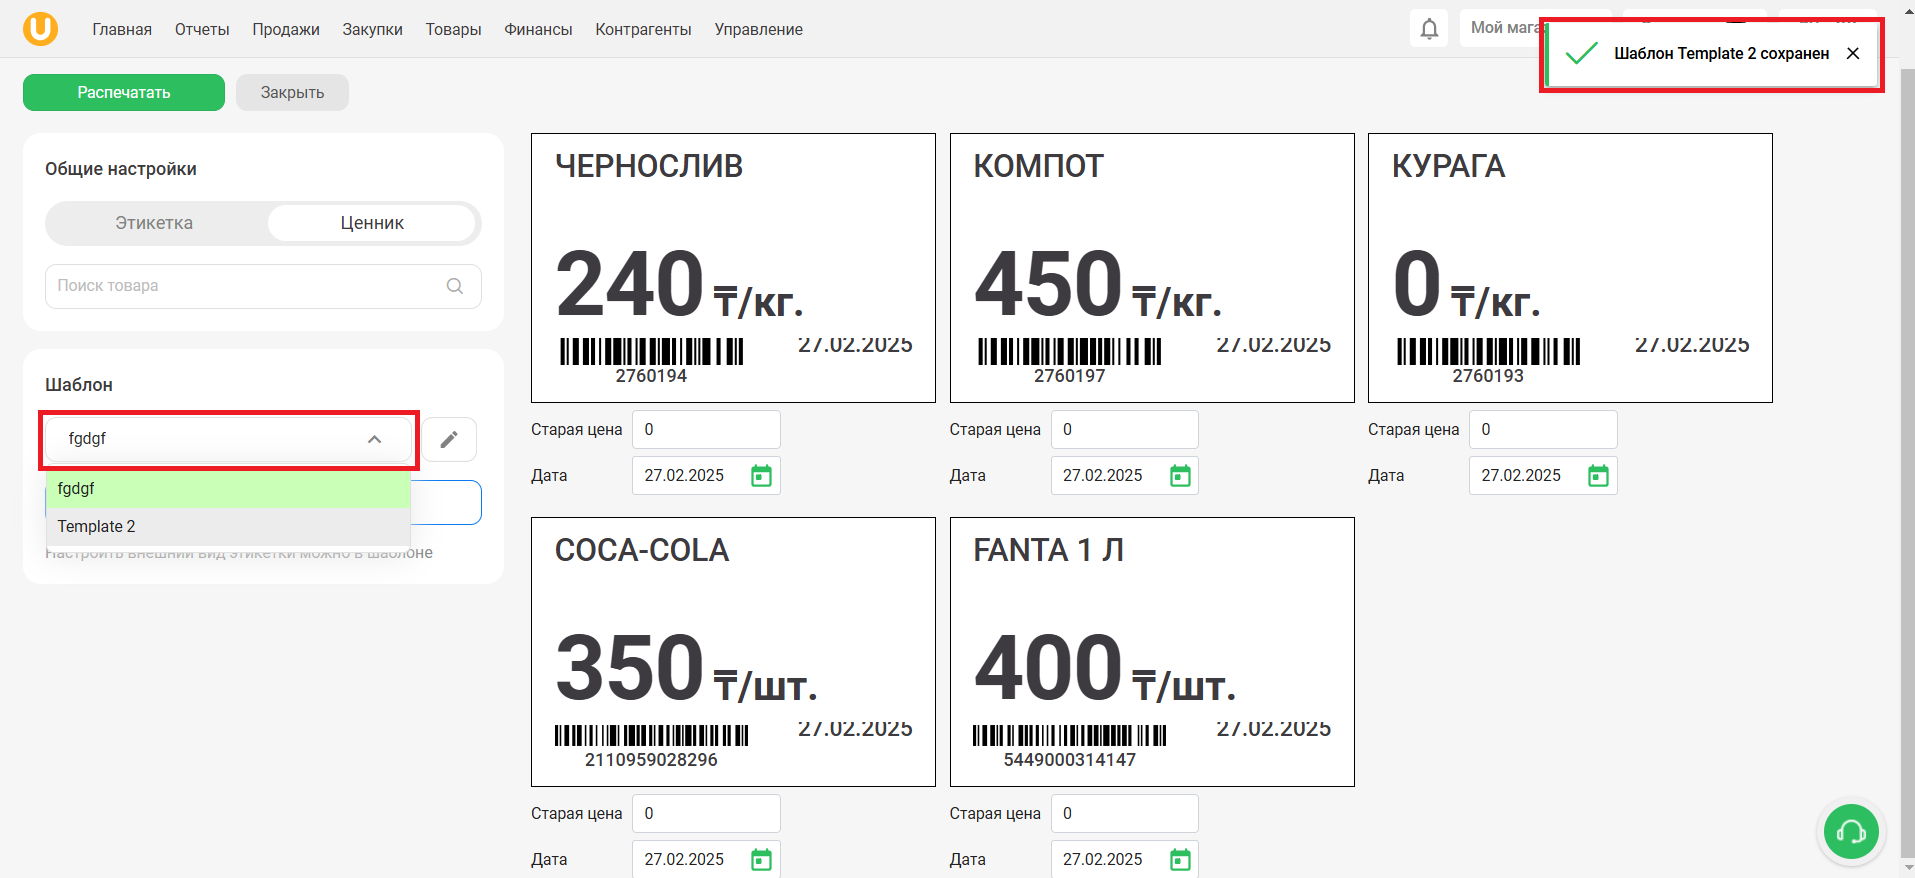
Task: Edit Старая цена field for КОМПОТ
Action: tap(1124, 430)
